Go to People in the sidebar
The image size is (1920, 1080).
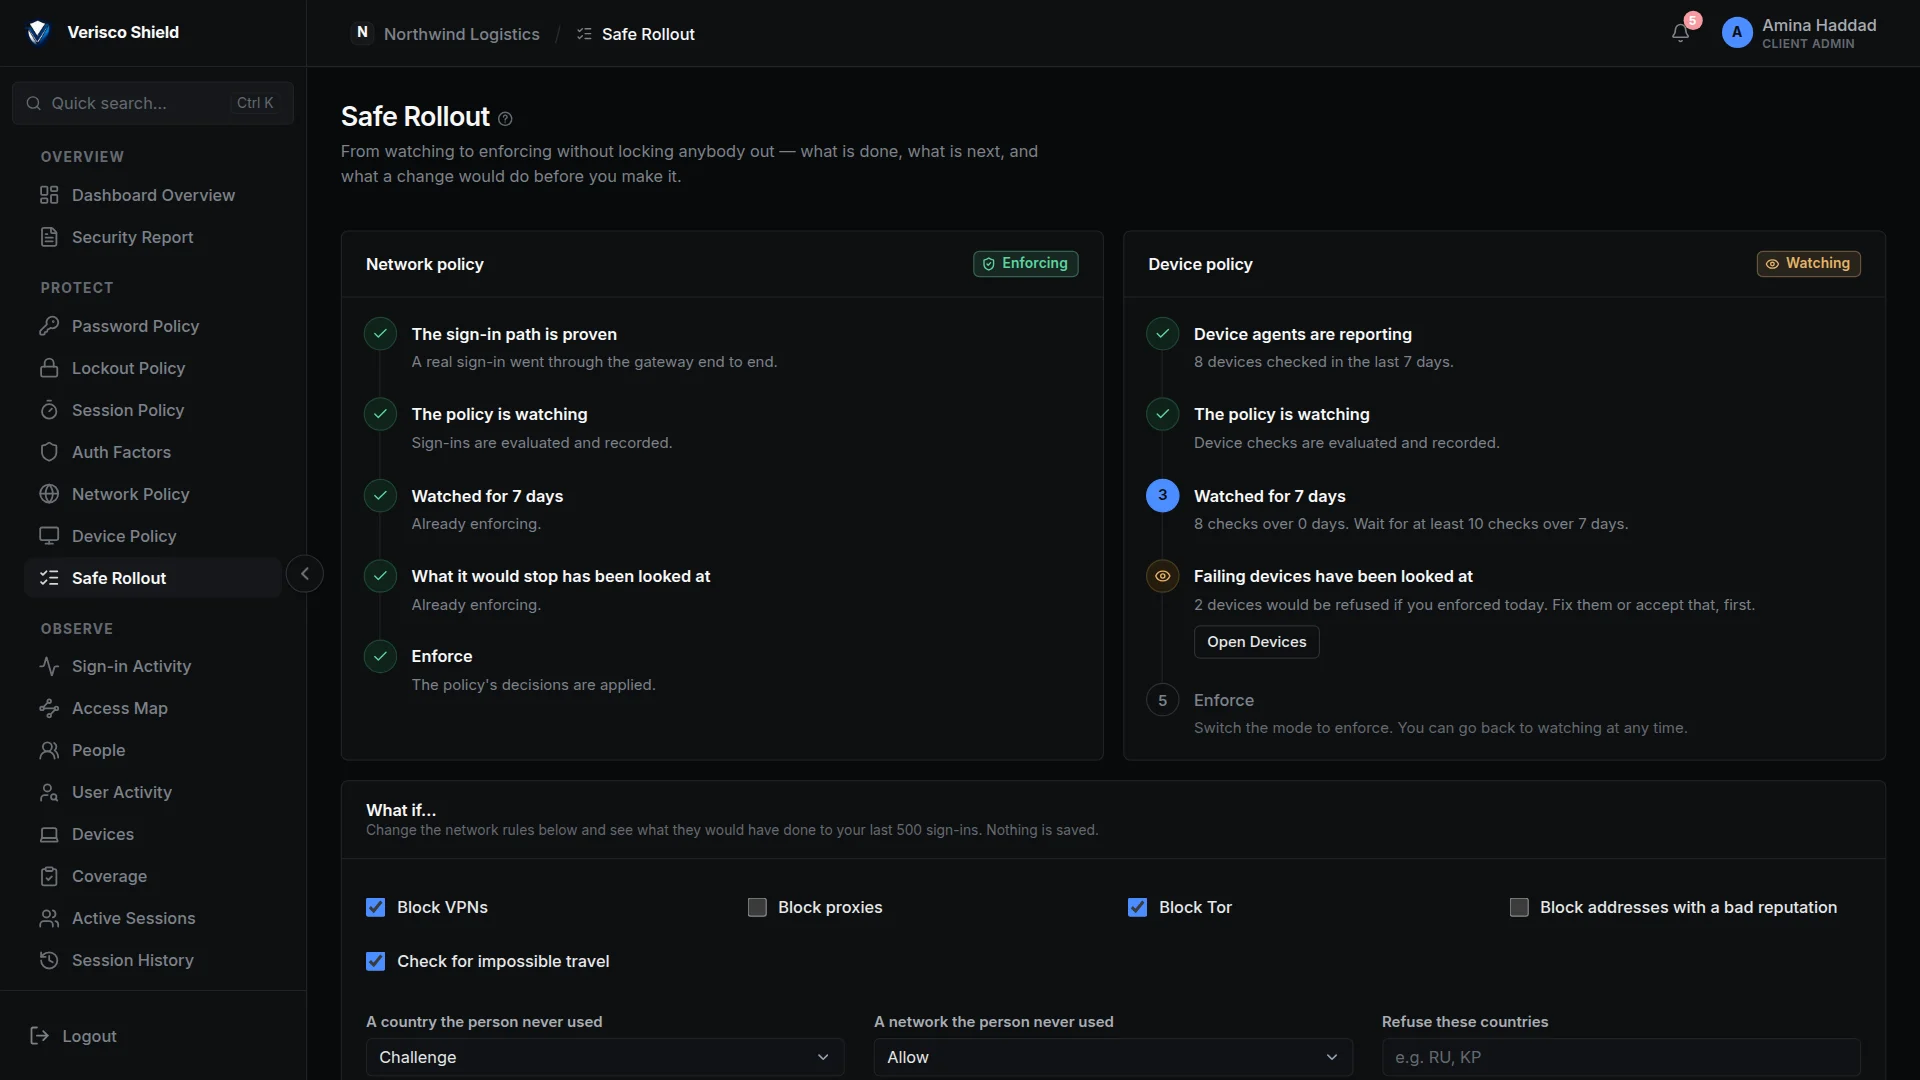(153, 750)
